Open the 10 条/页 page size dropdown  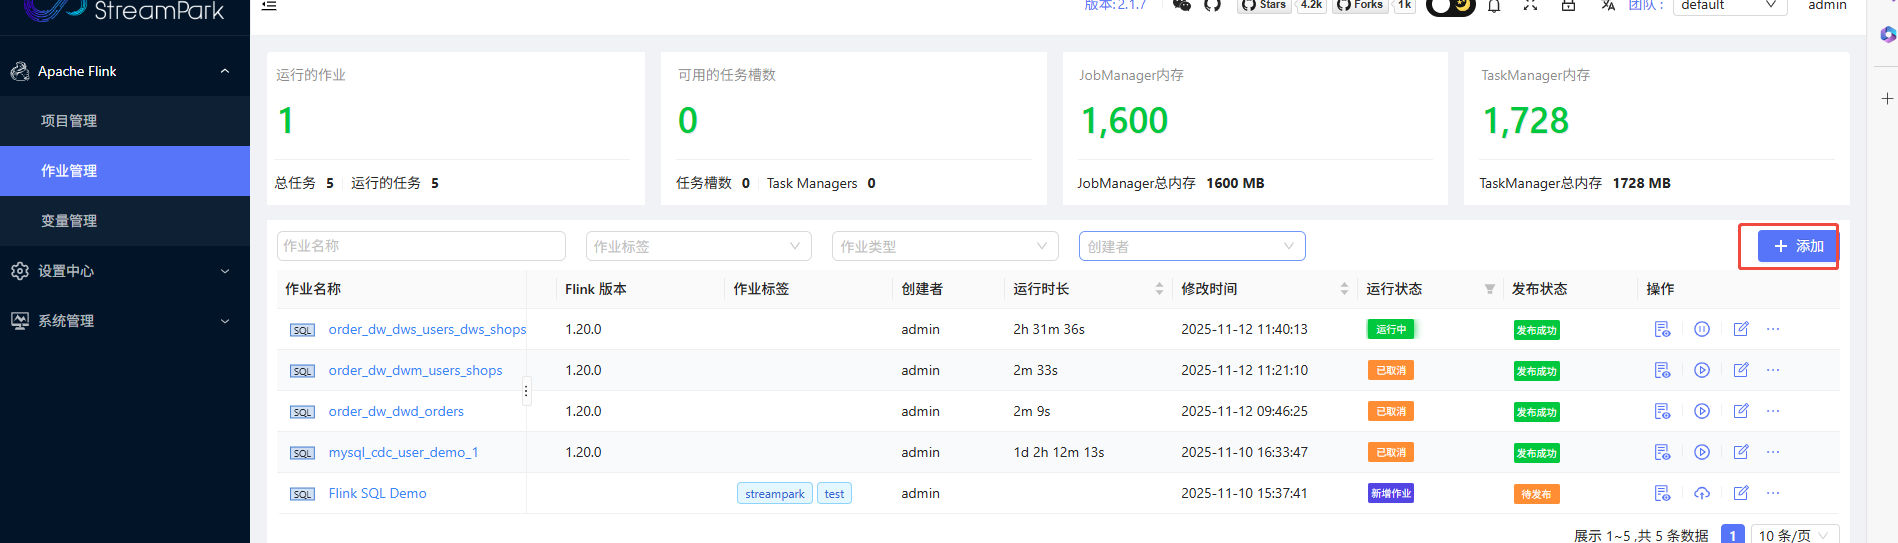tap(1795, 535)
